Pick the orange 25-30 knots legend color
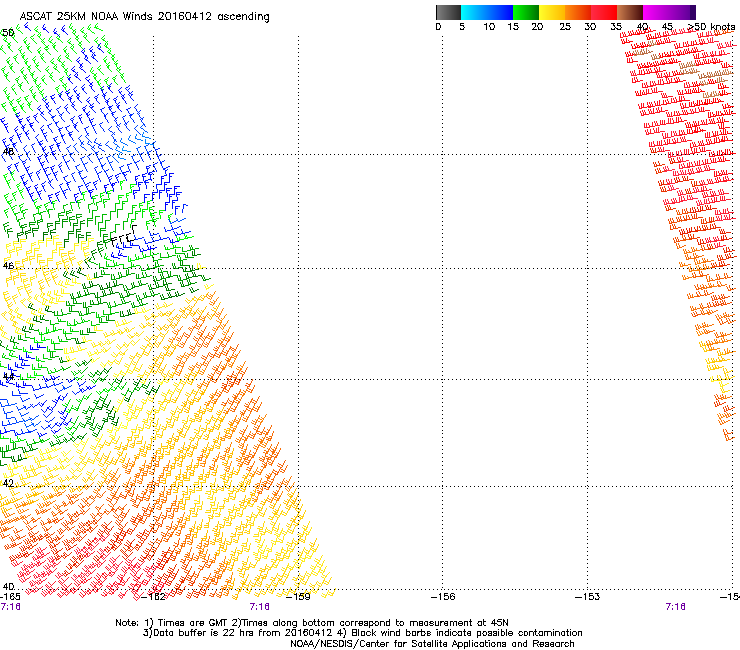 click(x=578, y=12)
